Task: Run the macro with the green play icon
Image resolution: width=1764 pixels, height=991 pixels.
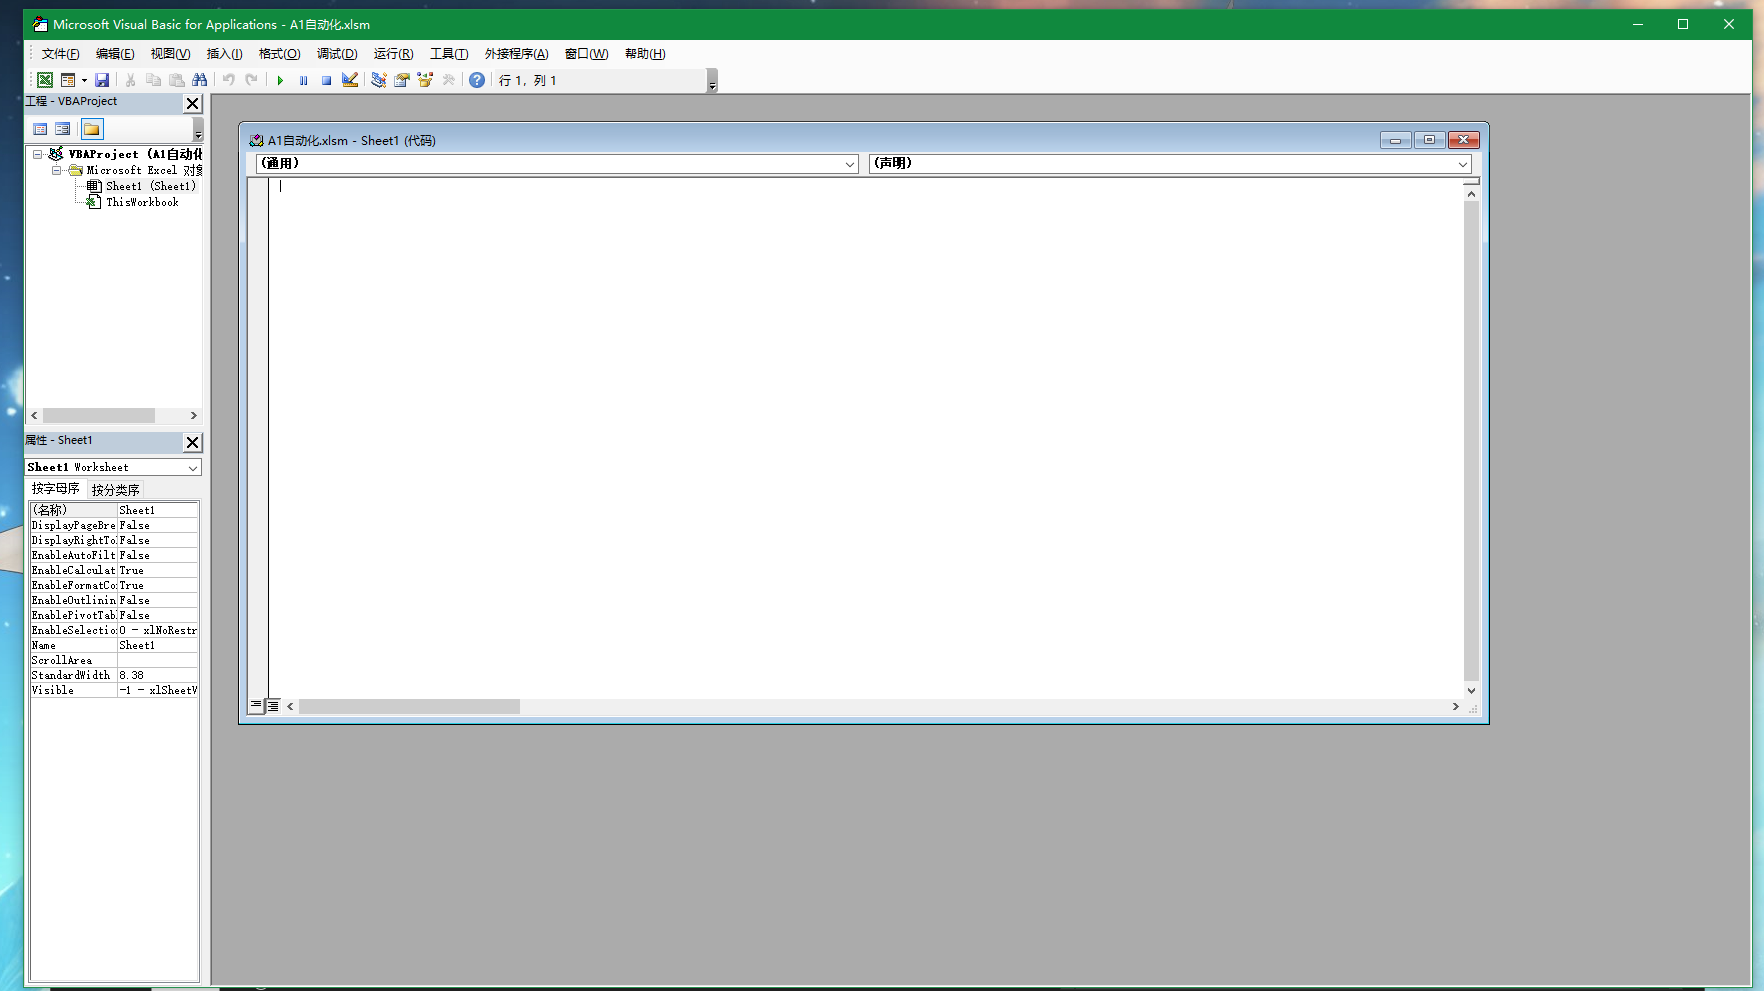Action: tap(280, 80)
